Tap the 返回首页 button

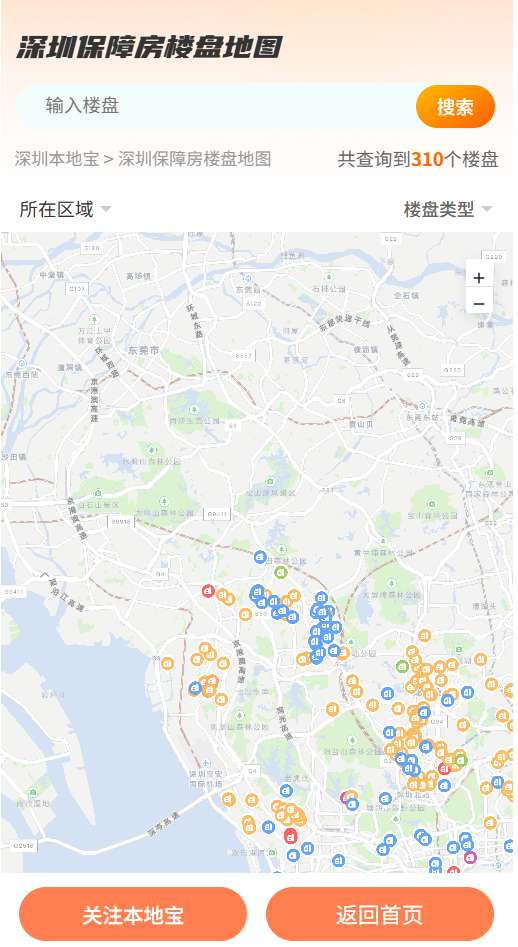click(380, 914)
